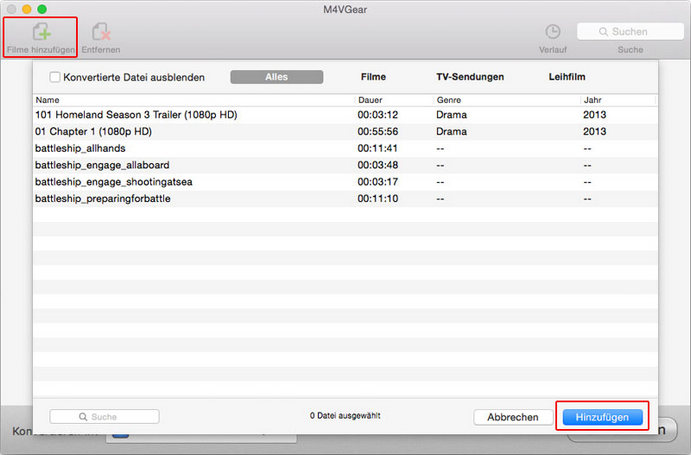Click the Suchen search field in toolbar
Viewport: 691px width, 455px height.
[x=630, y=32]
